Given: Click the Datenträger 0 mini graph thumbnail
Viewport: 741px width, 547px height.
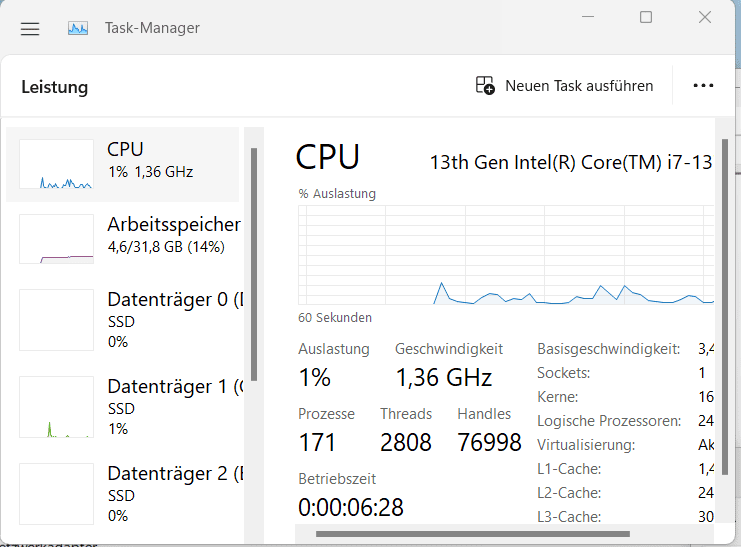Looking at the screenshot, I should coord(56,320).
